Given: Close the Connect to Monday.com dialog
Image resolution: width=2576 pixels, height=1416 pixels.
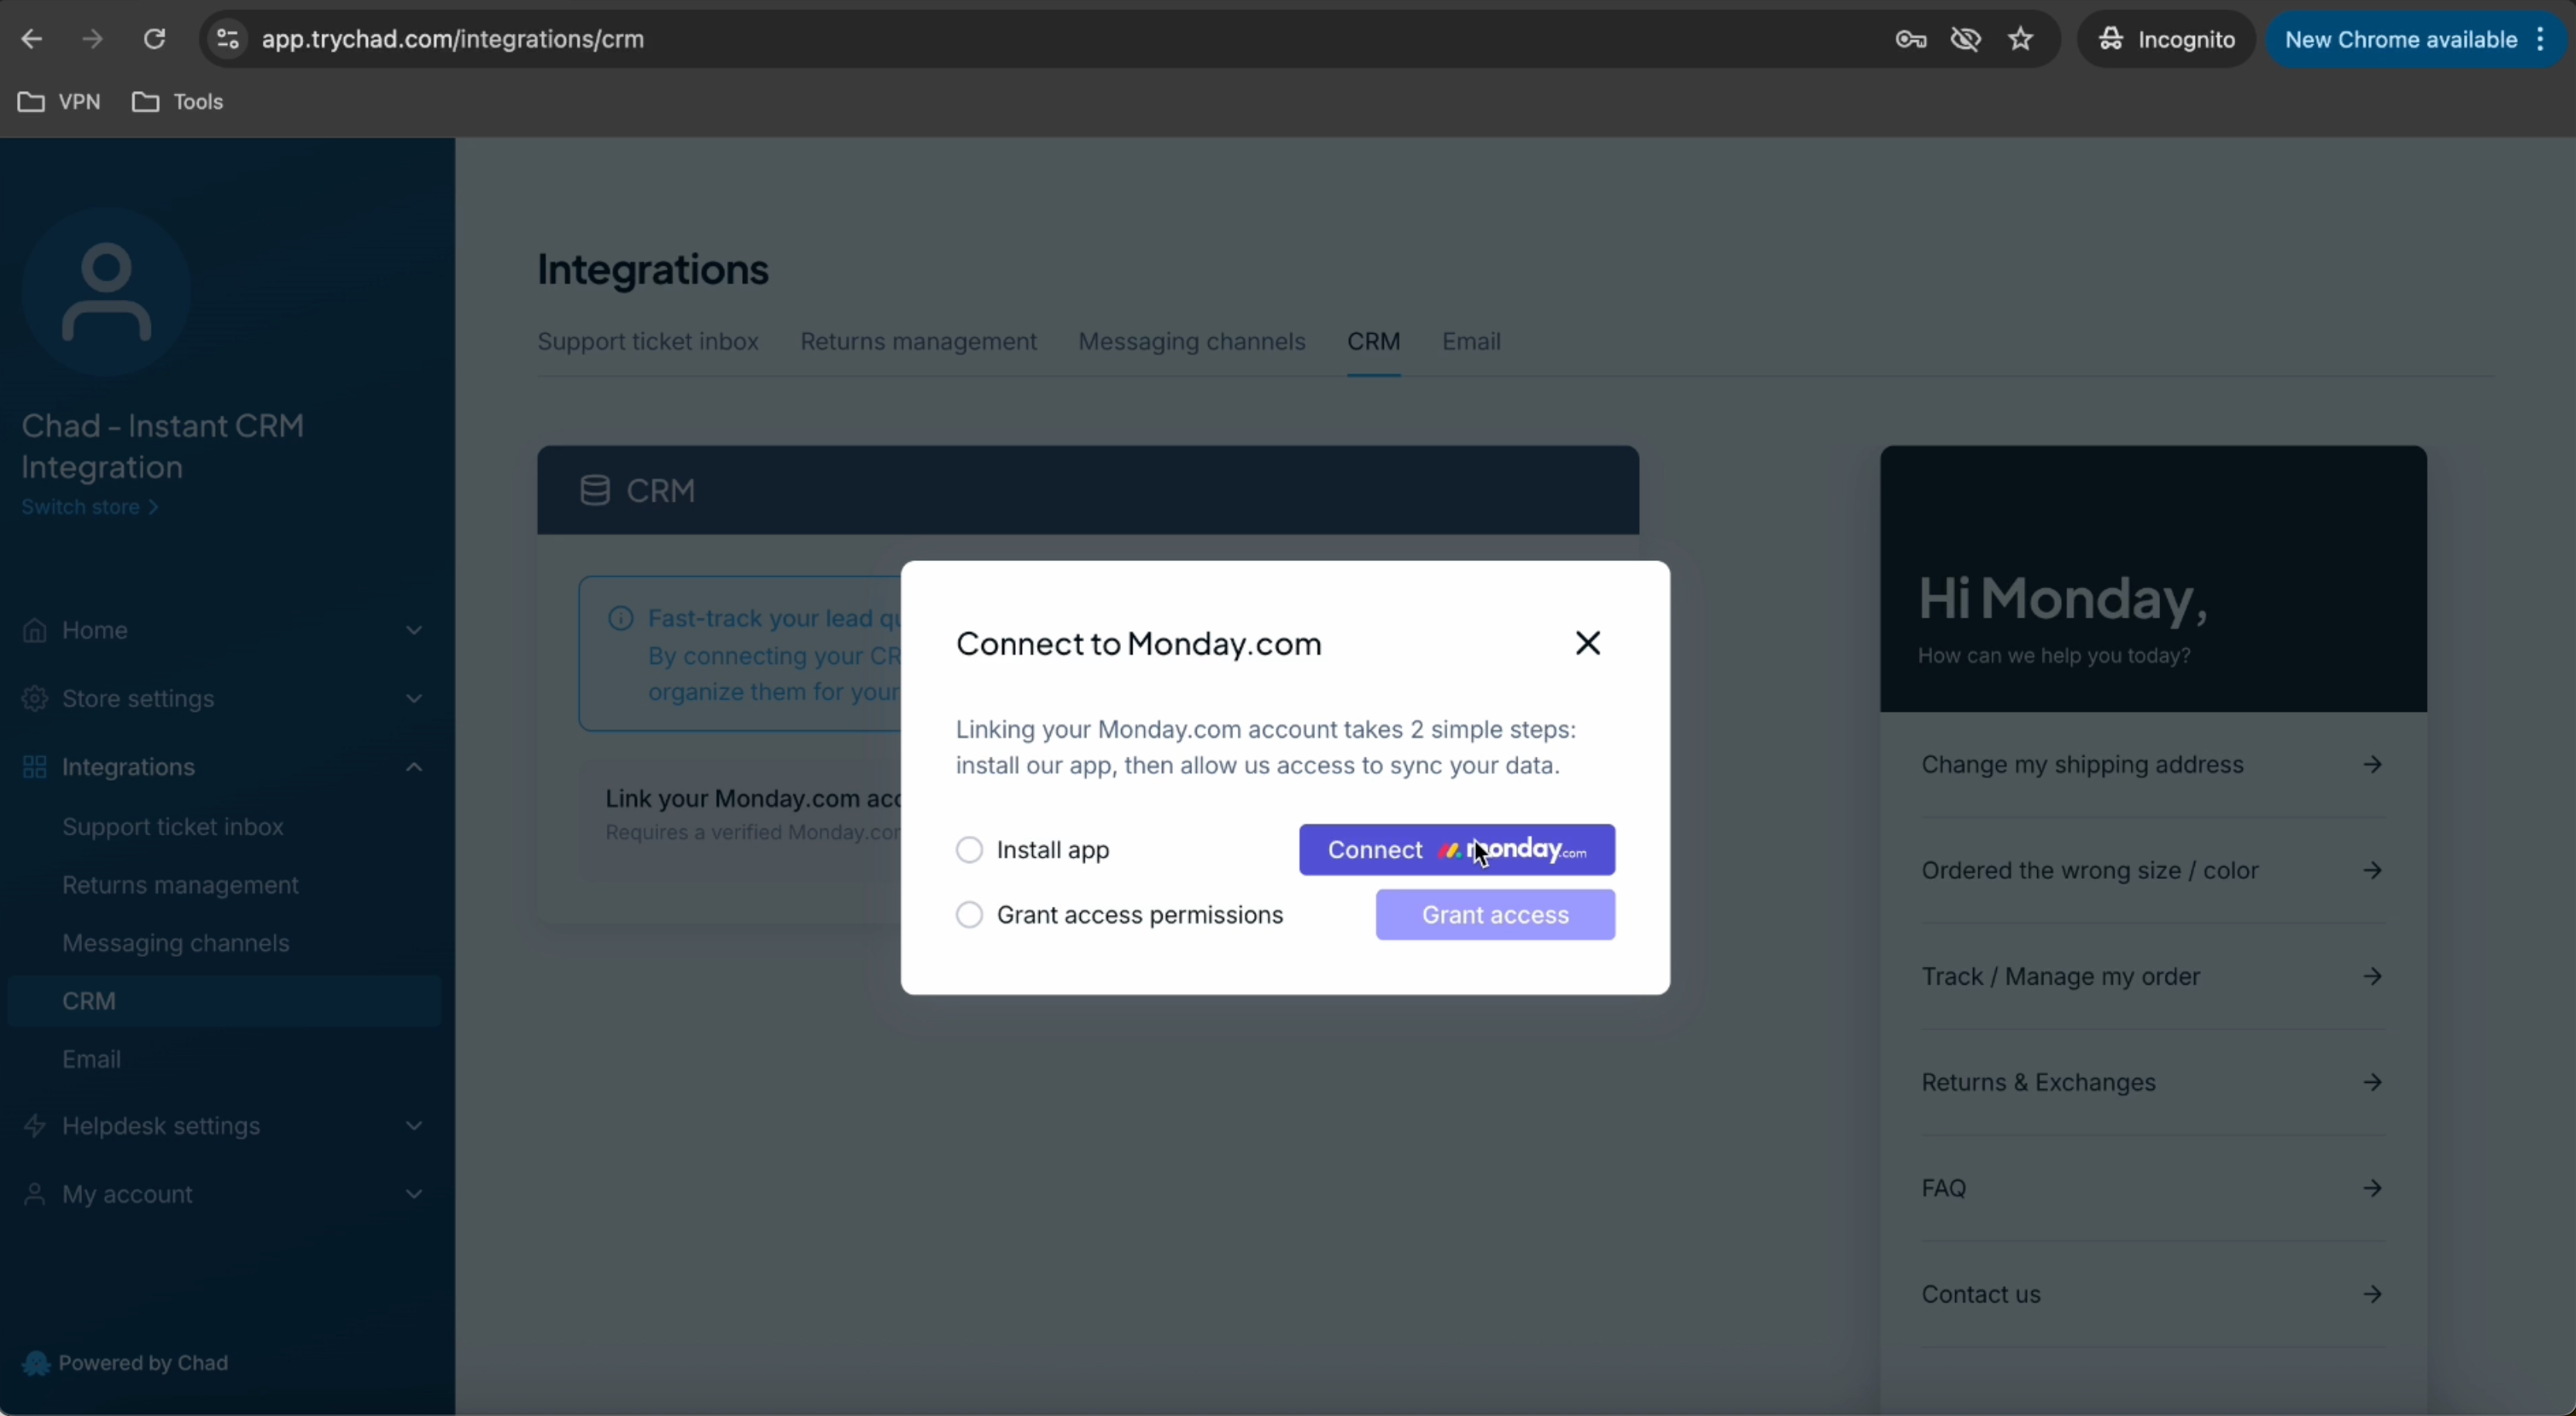Looking at the screenshot, I should coord(1588,643).
